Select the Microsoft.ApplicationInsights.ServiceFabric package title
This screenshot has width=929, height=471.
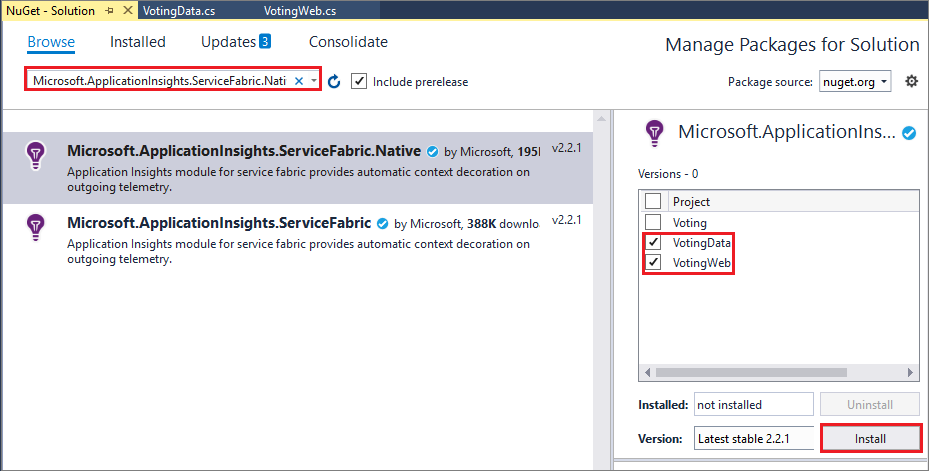[x=219, y=223]
